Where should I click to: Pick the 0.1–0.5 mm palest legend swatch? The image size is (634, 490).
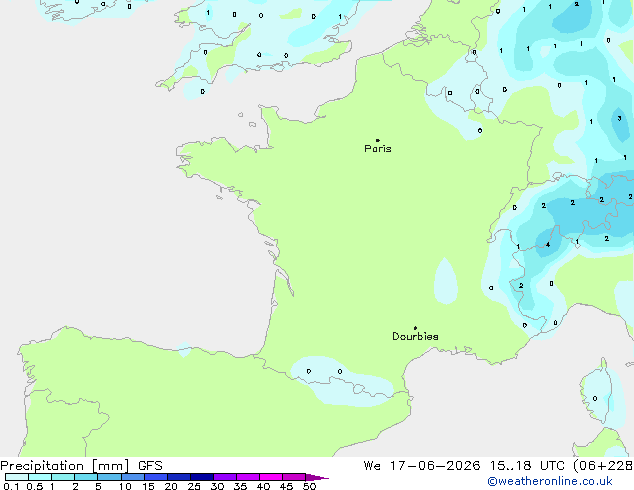[17, 477]
